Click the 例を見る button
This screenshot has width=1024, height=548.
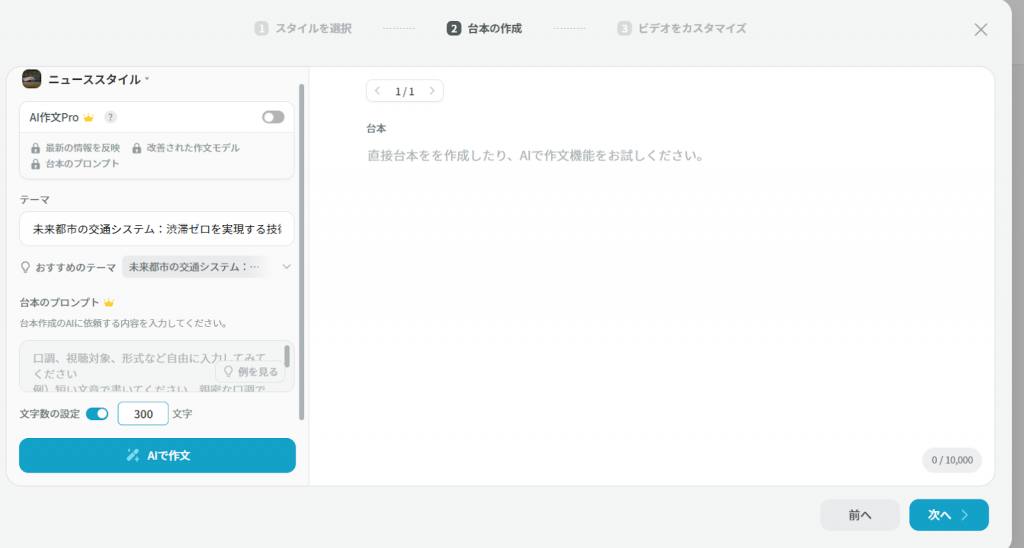click(251, 371)
